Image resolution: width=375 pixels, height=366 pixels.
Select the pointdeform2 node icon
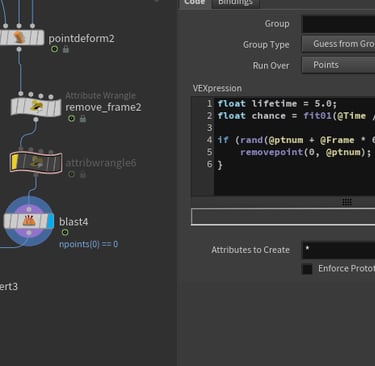[20, 38]
